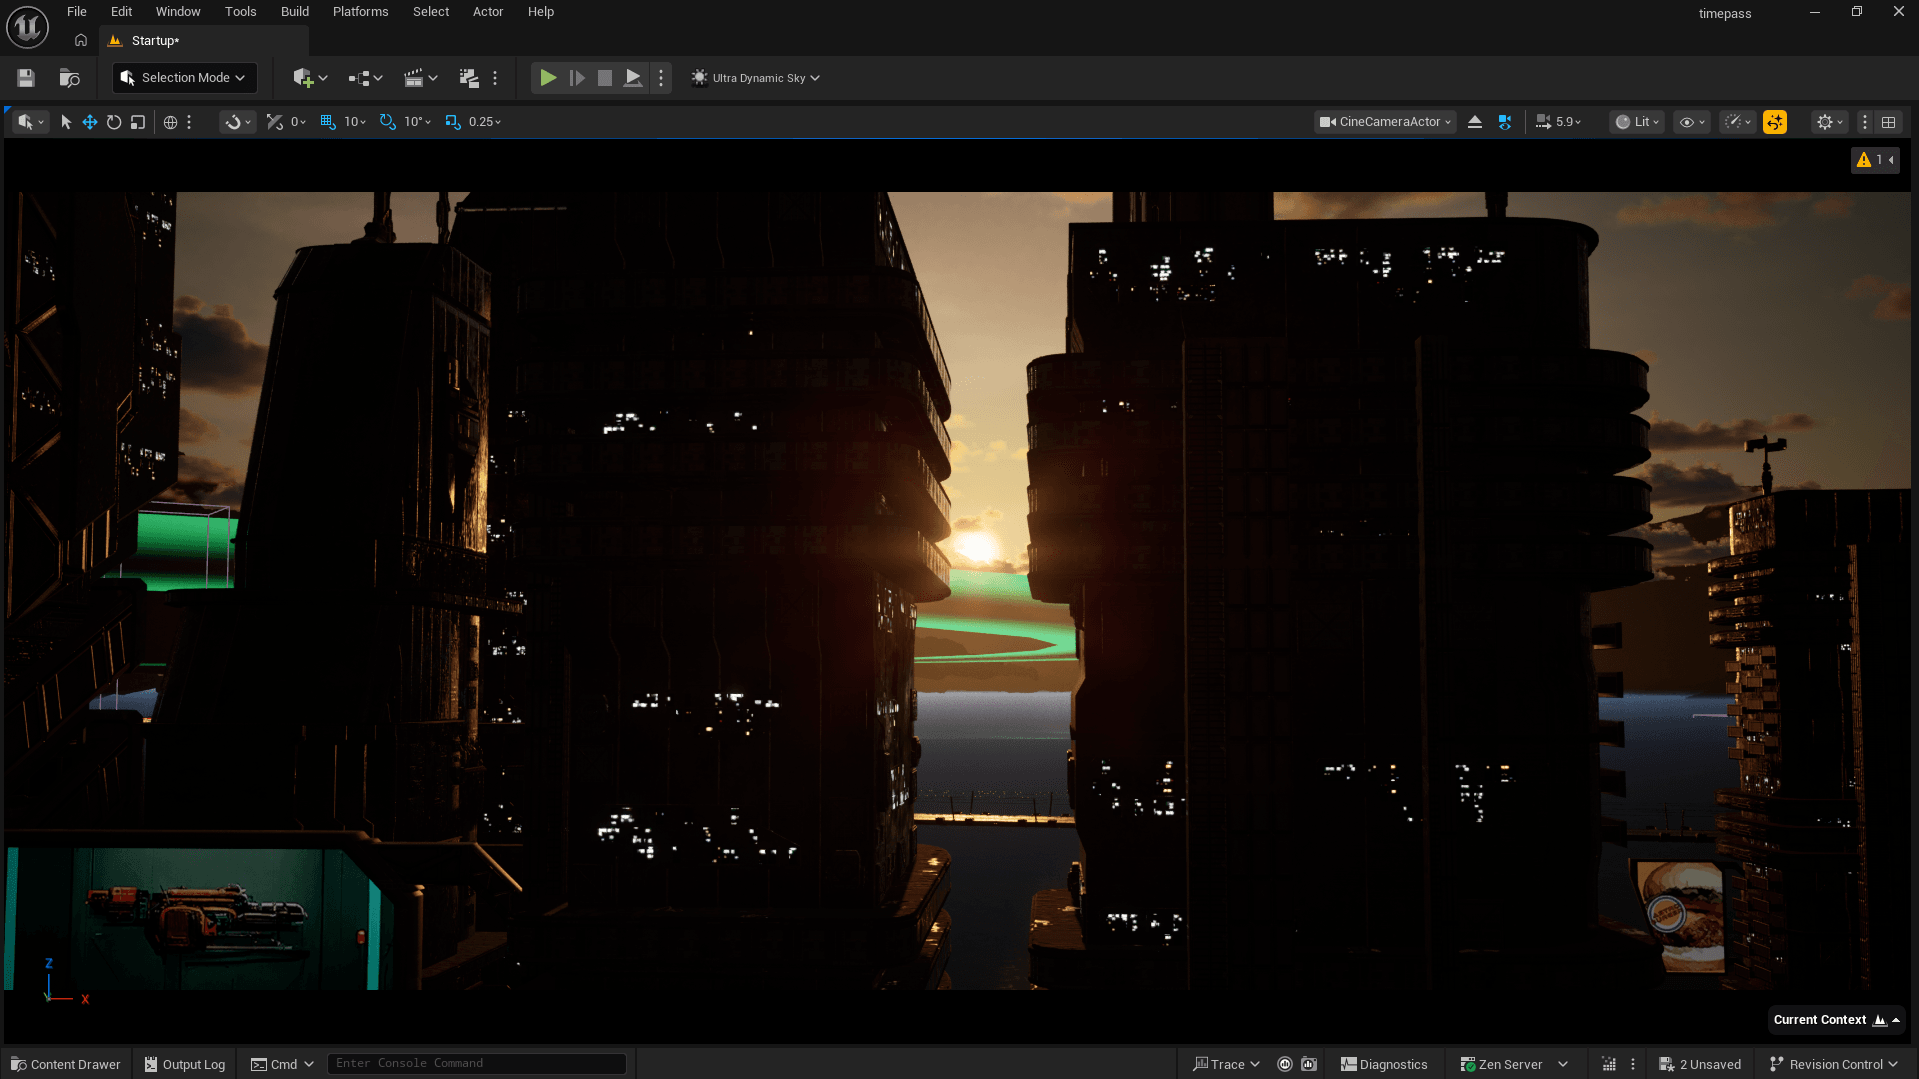Screen dimensions: 1919x1079
Task: Open the camera speed 5.9 setting
Action: [1559, 122]
